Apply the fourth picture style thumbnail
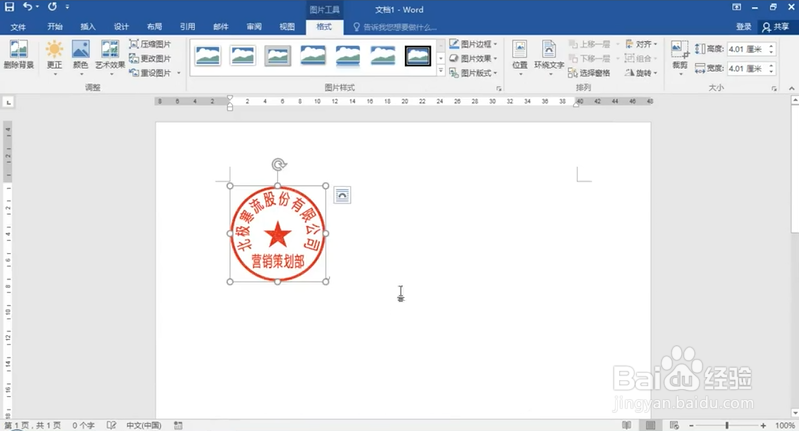The image size is (799, 431). [x=313, y=56]
